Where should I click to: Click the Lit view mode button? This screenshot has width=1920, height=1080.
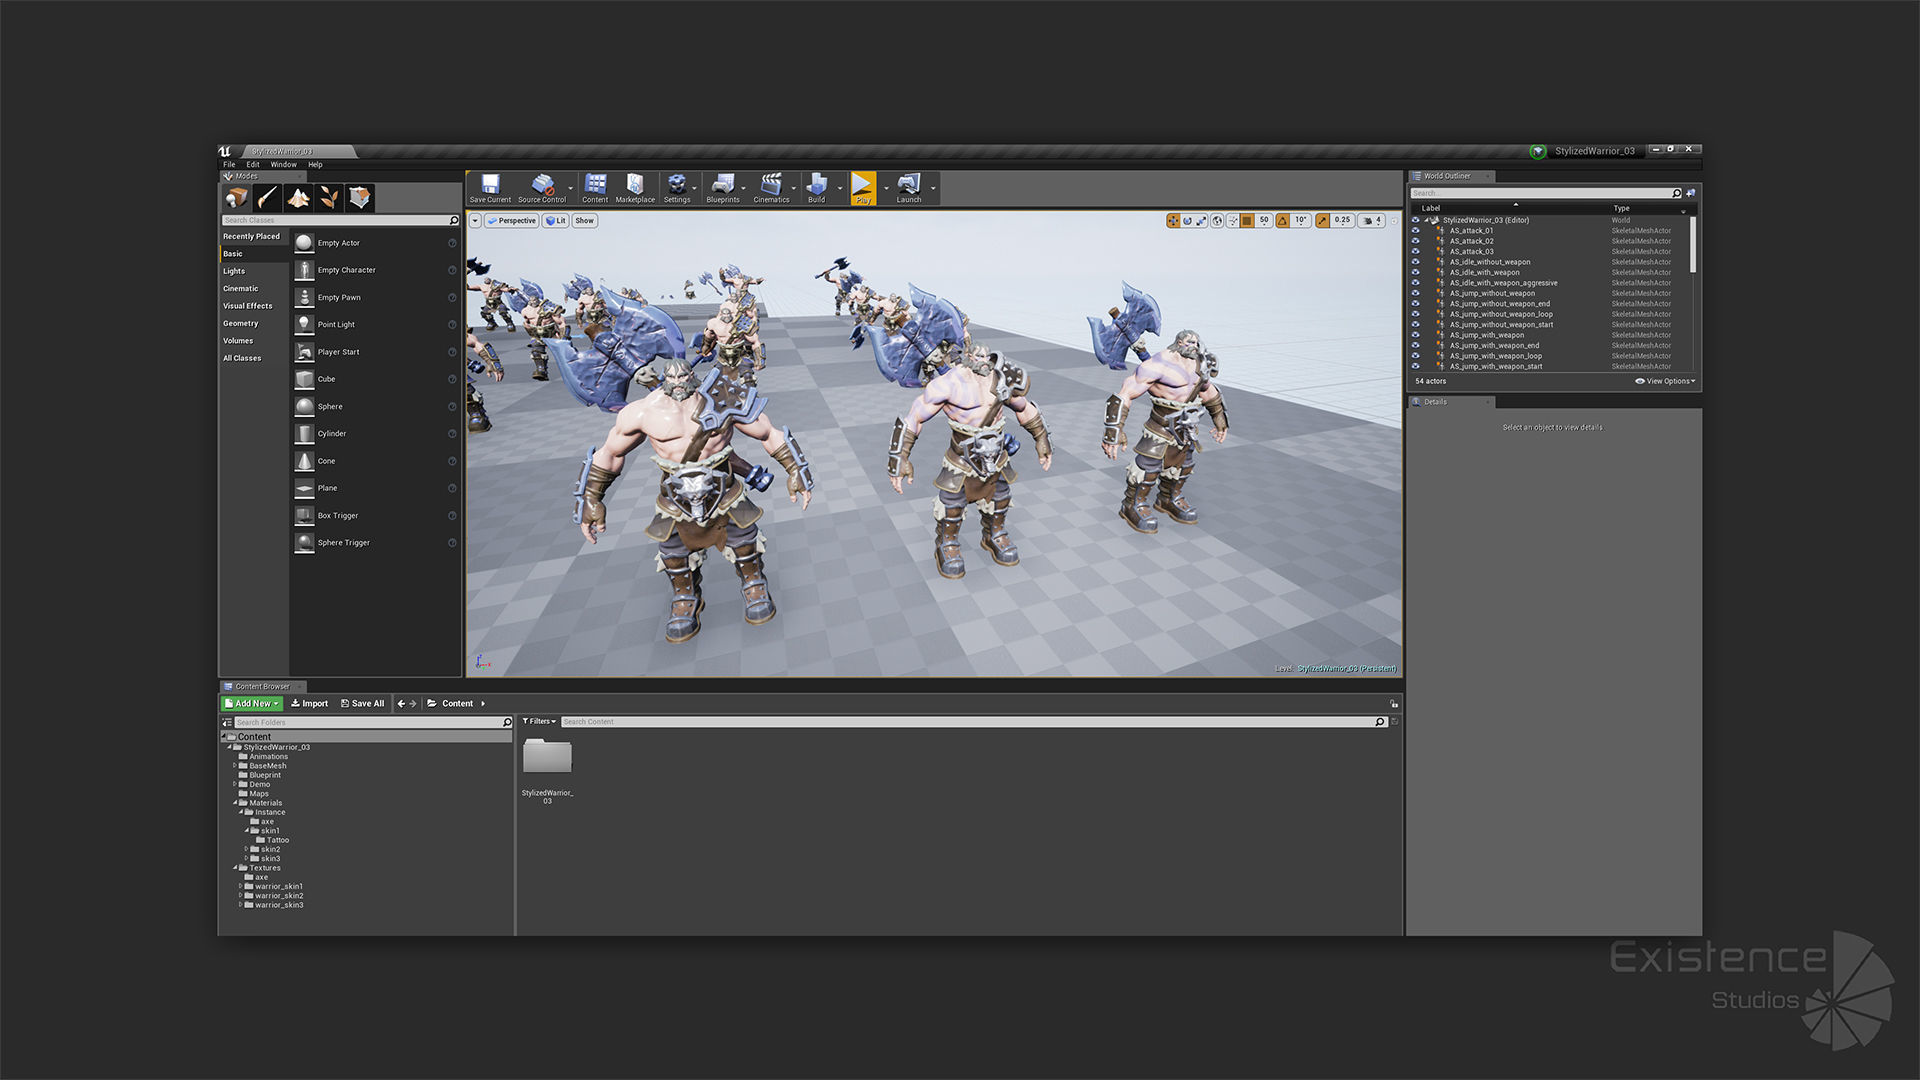pyautogui.click(x=556, y=221)
